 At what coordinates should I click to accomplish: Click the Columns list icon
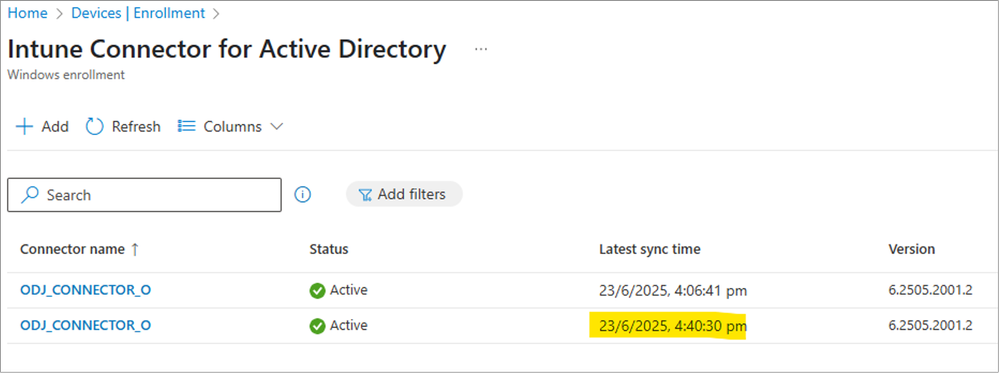[x=186, y=127]
